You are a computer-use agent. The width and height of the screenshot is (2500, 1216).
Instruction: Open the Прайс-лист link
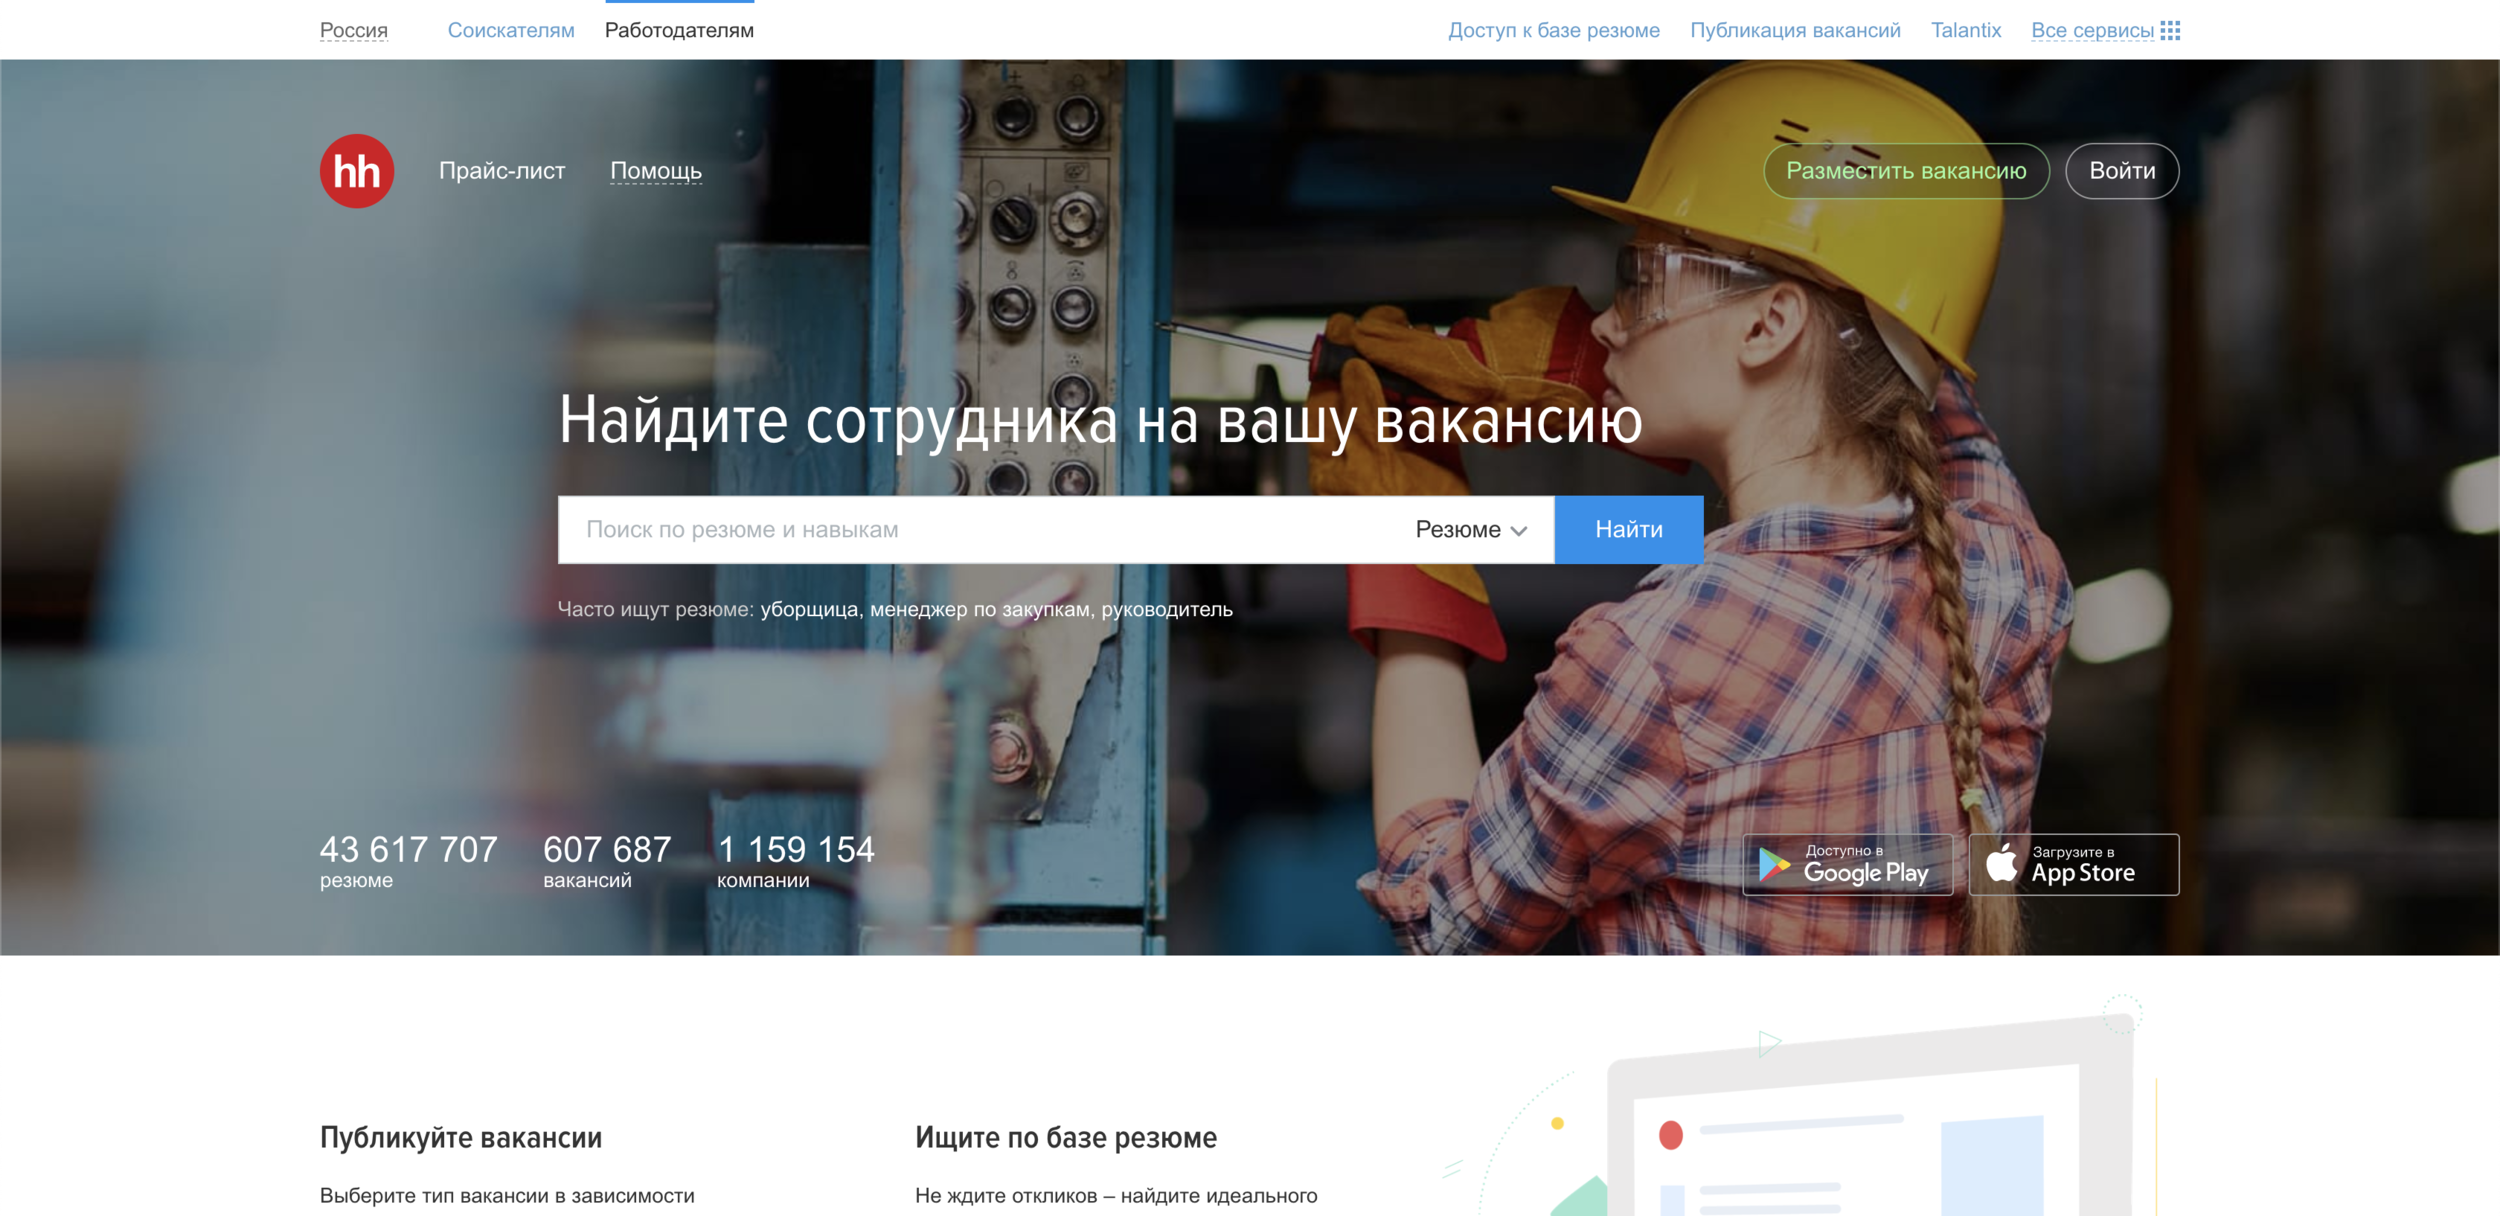point(501,171)
